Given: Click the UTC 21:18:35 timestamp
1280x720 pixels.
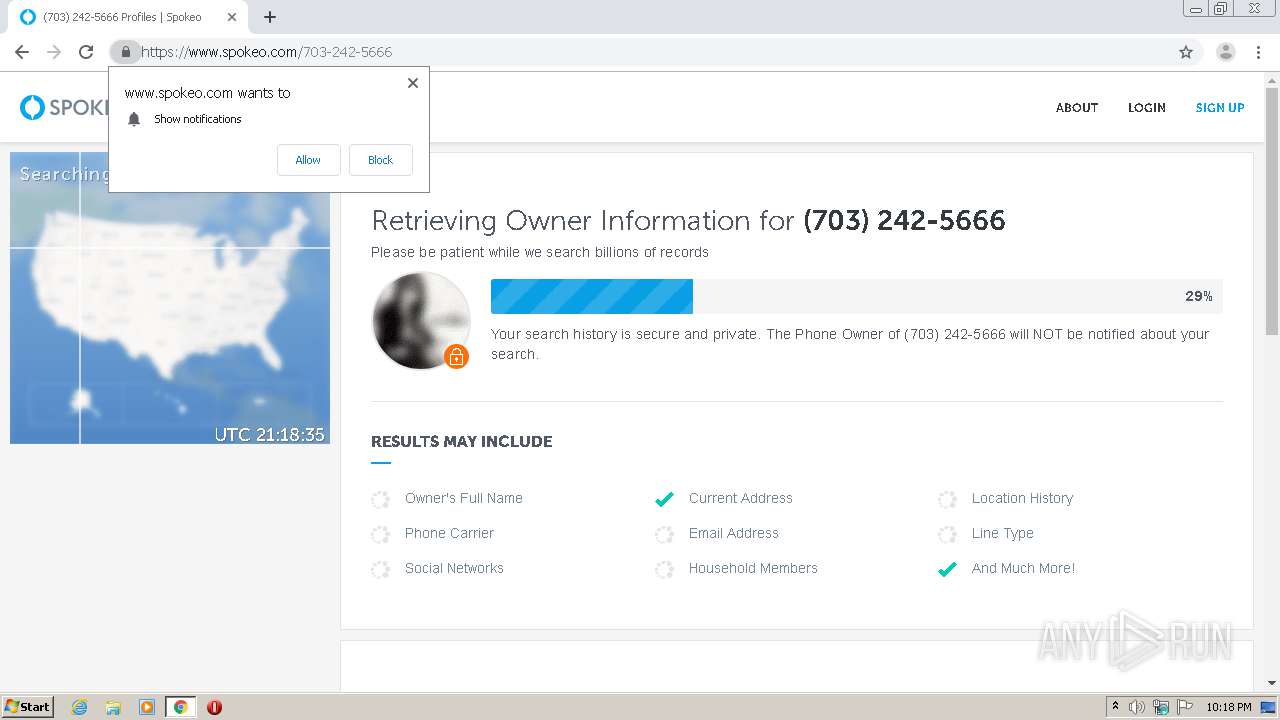Looking at the screenshot, I should 270,434.
